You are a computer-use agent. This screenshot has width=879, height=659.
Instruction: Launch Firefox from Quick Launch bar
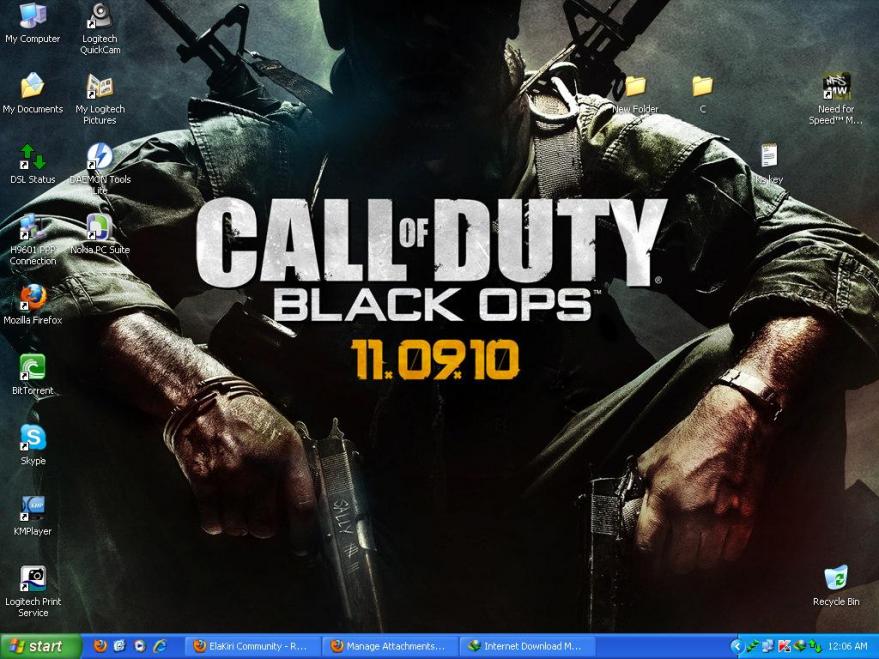tap(100, 646)
